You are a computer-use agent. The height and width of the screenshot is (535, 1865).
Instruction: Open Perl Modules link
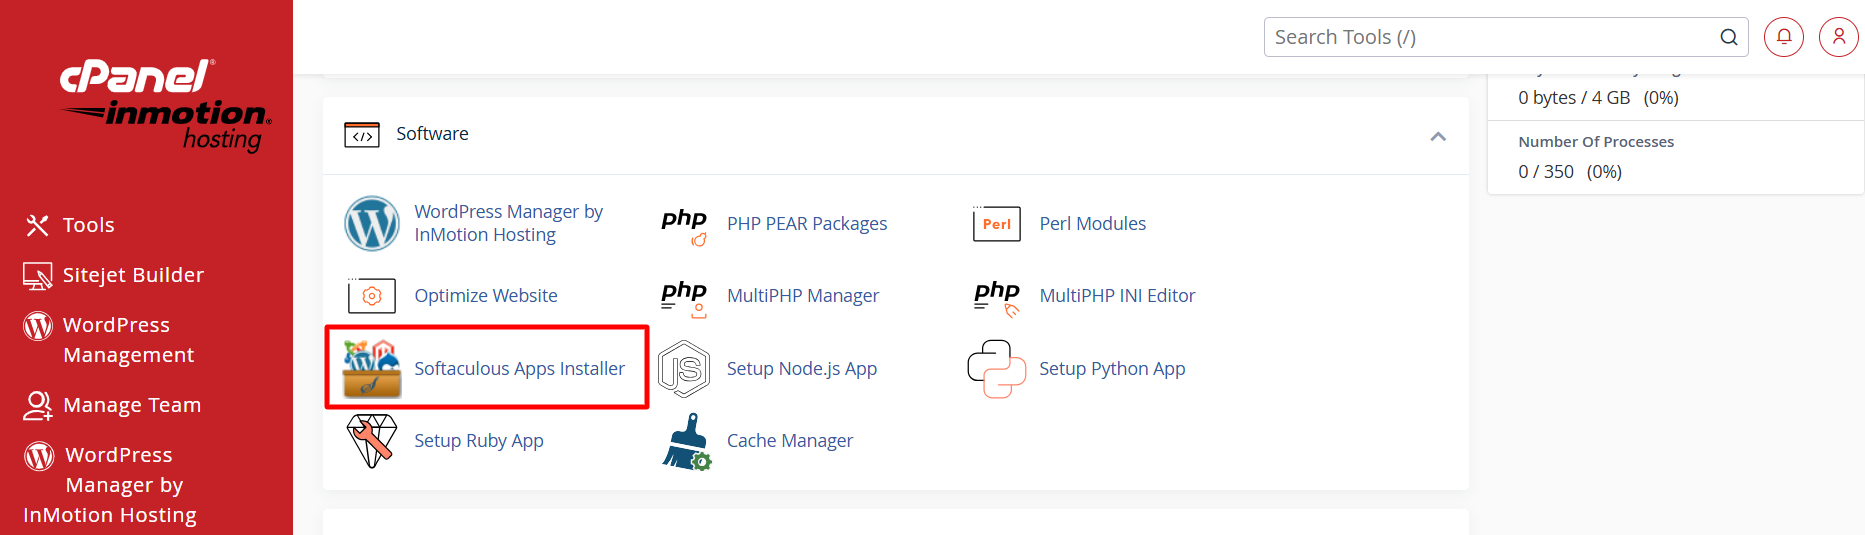coord(1092,224)
